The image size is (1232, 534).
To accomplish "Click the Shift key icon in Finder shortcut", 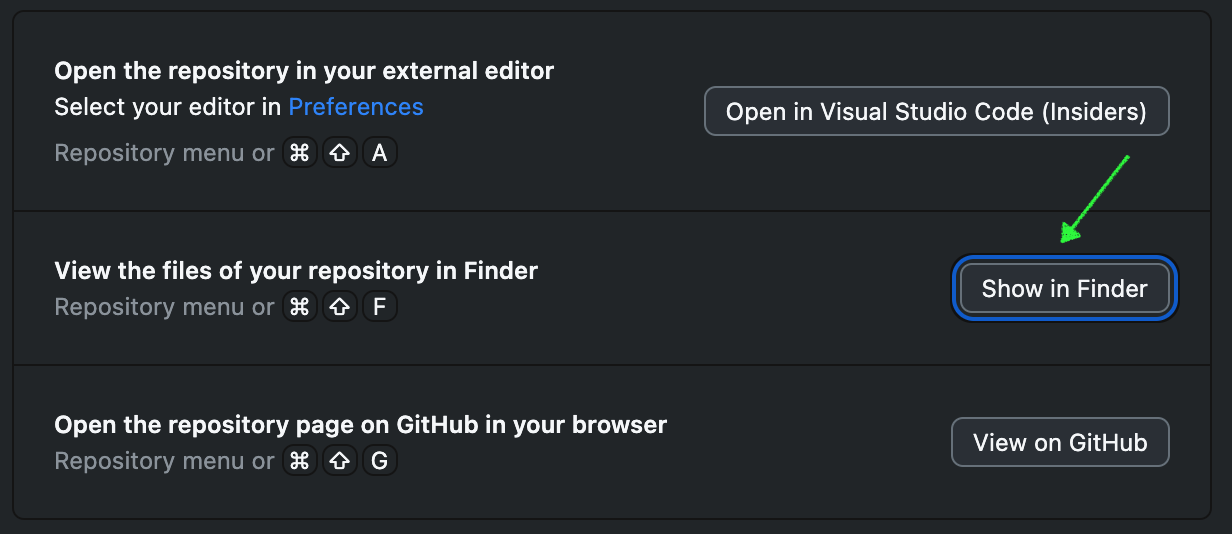I will click(339, 307).
